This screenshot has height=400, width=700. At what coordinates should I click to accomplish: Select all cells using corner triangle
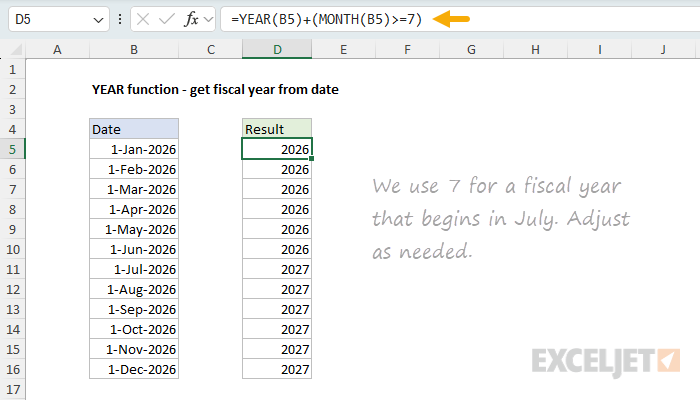coord(16,49)
